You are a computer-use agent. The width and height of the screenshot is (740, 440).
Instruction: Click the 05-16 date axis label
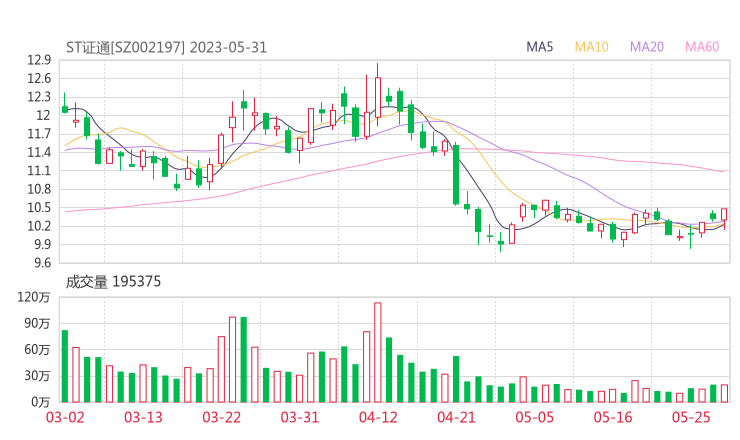click(x=613, y=417)
